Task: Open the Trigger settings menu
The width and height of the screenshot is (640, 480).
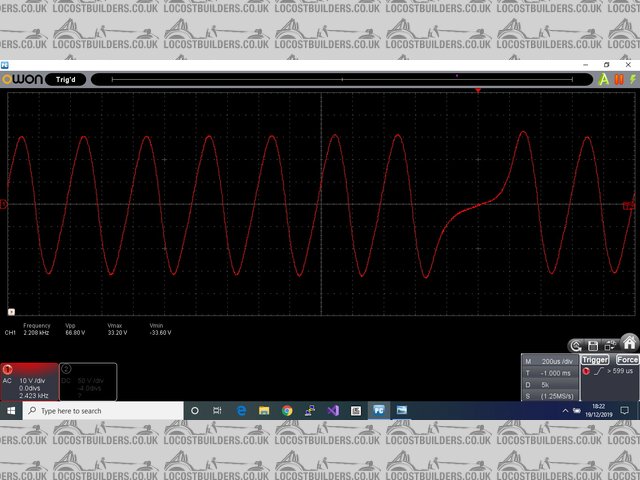Action: tap(595, 359)
